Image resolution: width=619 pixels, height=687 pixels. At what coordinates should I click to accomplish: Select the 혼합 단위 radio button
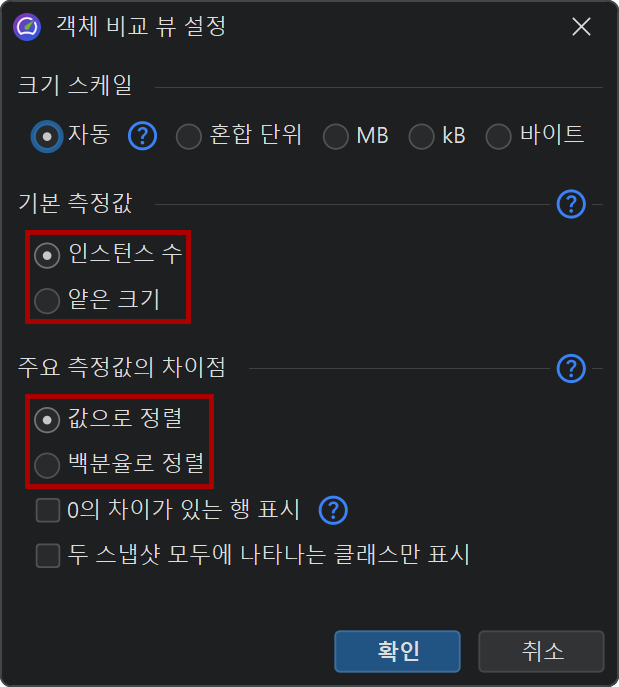[x=189, y=136]
